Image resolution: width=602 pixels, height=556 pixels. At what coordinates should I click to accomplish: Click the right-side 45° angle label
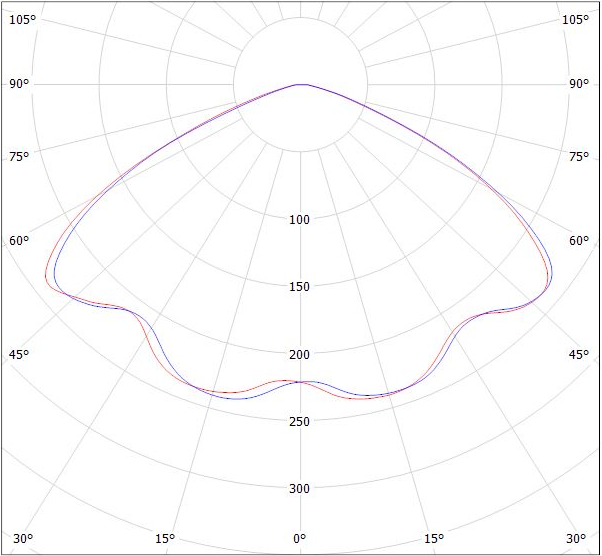tap(579, 354)
